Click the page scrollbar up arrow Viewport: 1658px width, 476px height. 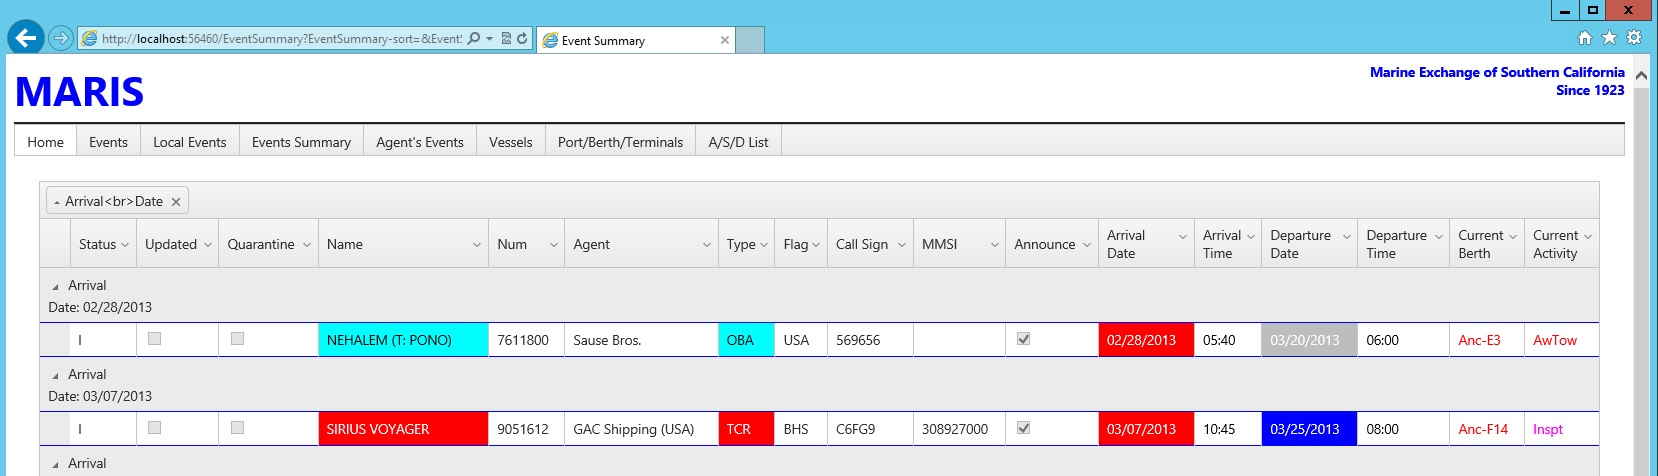(1641, 75)
